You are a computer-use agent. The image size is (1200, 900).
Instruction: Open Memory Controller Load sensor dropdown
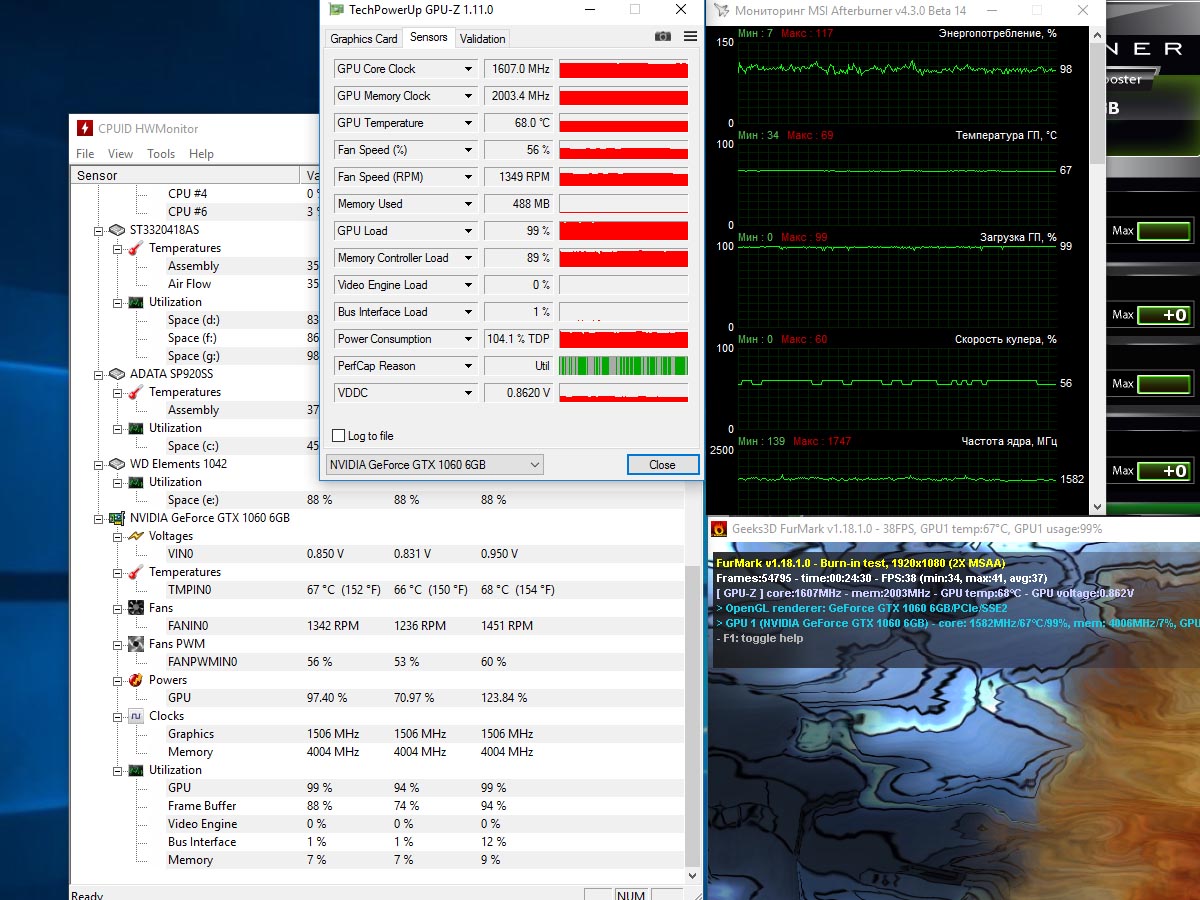point(468,258)
